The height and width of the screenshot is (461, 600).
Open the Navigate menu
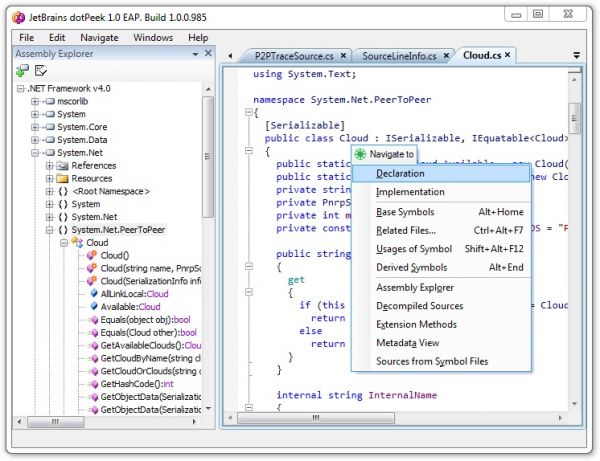99,37
